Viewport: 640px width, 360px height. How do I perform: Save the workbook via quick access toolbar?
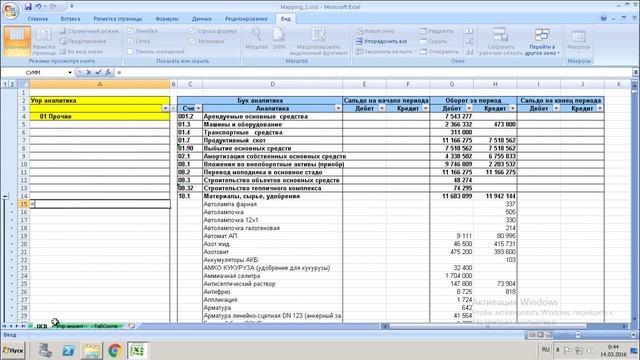(28, 7)
